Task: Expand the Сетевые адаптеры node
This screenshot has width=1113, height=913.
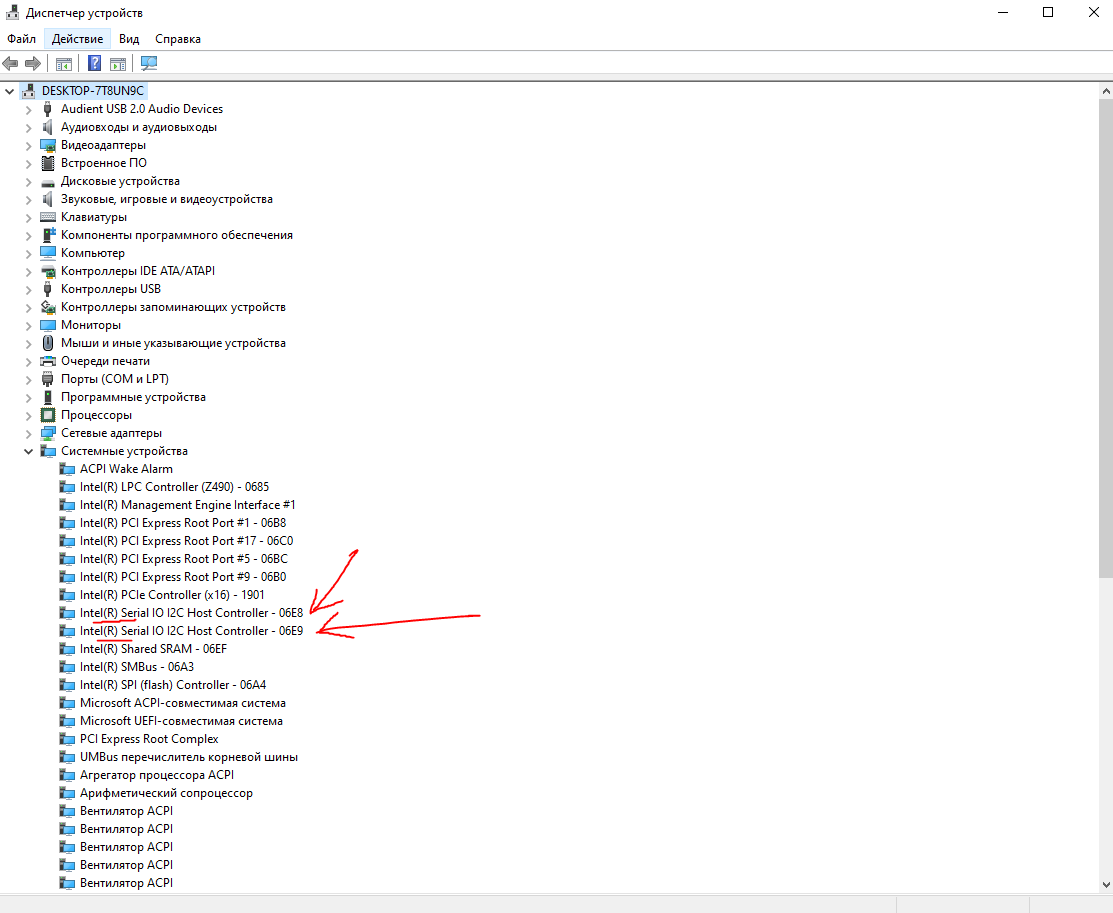Action: (x=29, y=433)
